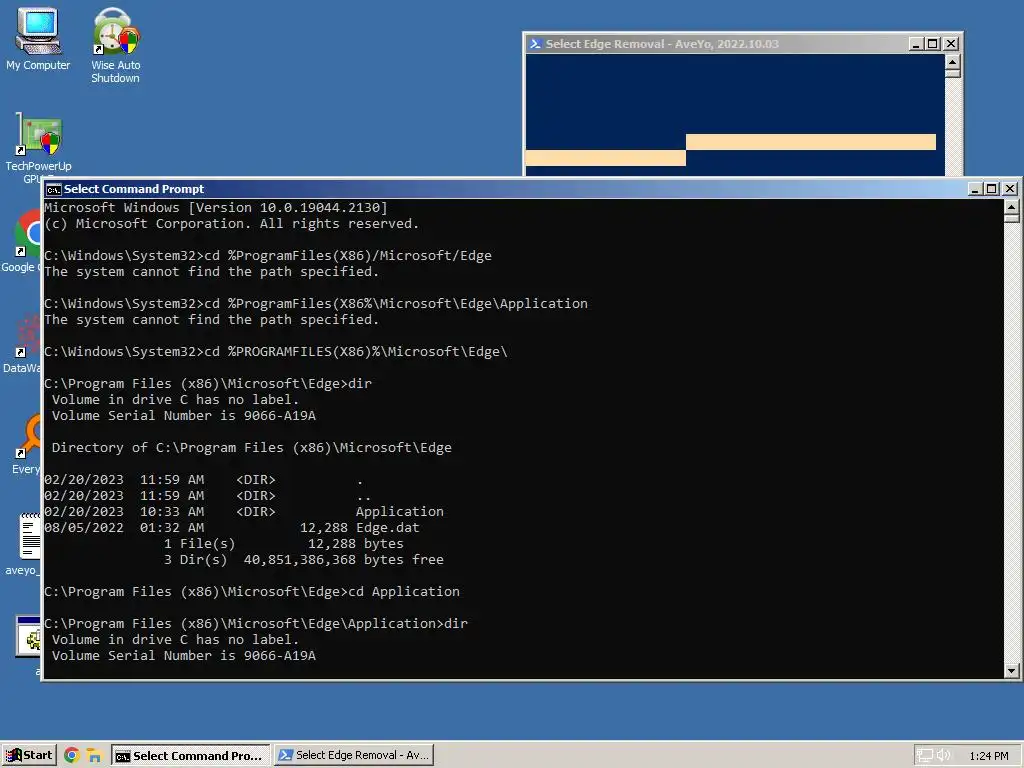Image resolution: width=1024 pixels, height=768 pixels.
Task: Close the Command Prompt window
Action: [1010, 189]
